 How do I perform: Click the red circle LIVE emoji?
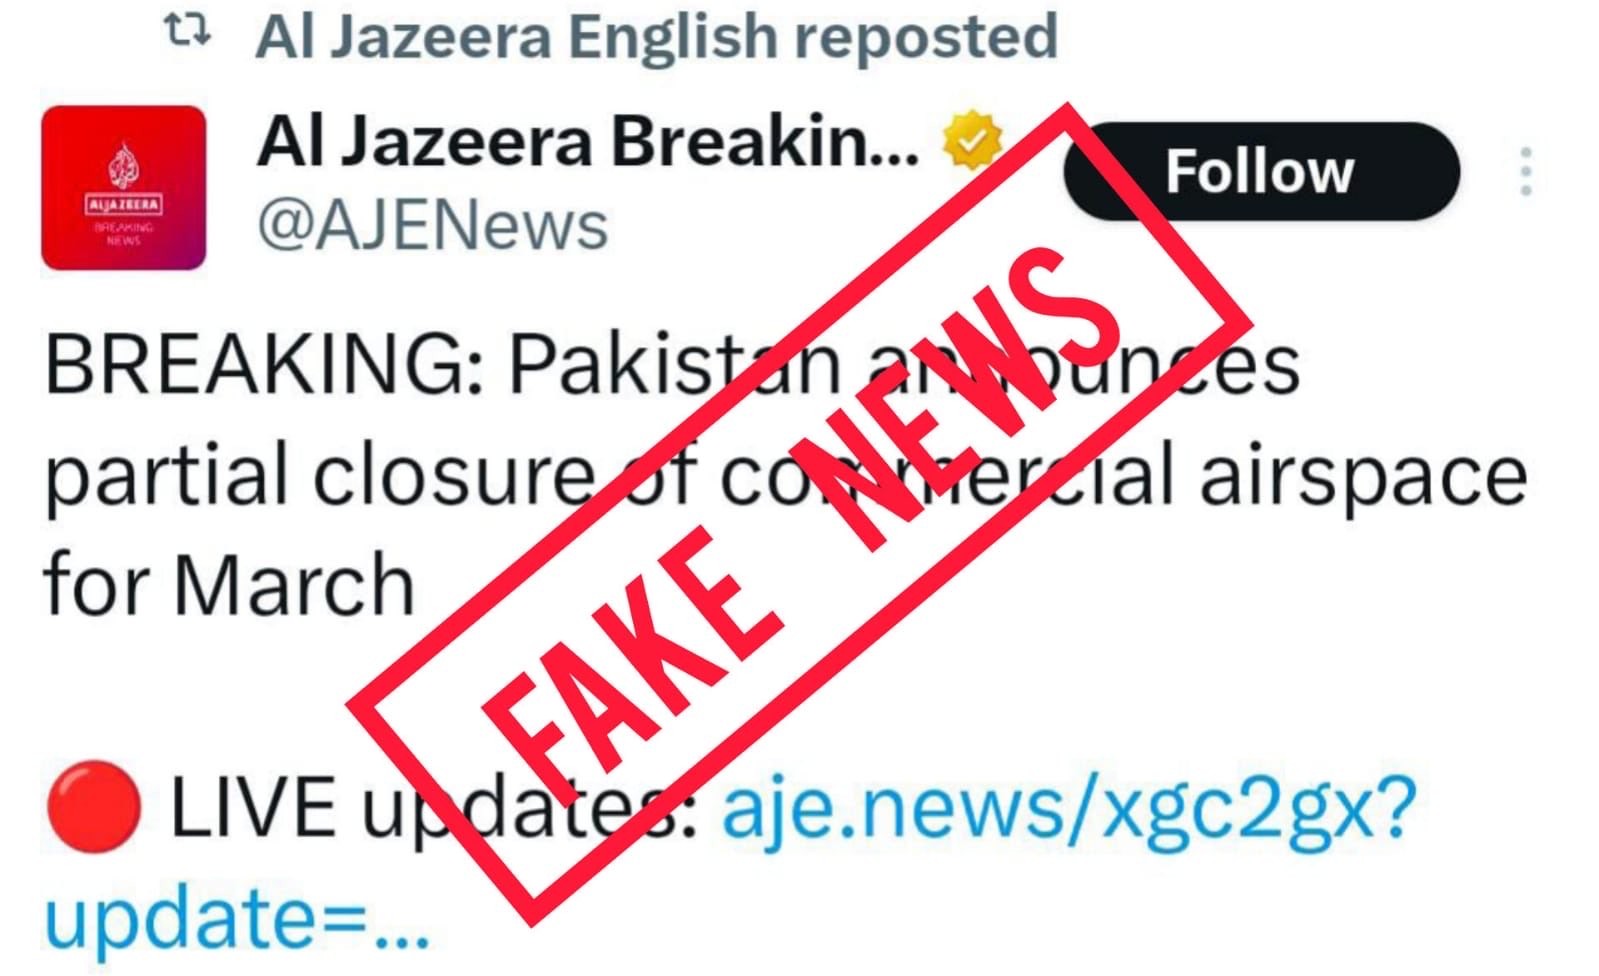click(94, 807)
